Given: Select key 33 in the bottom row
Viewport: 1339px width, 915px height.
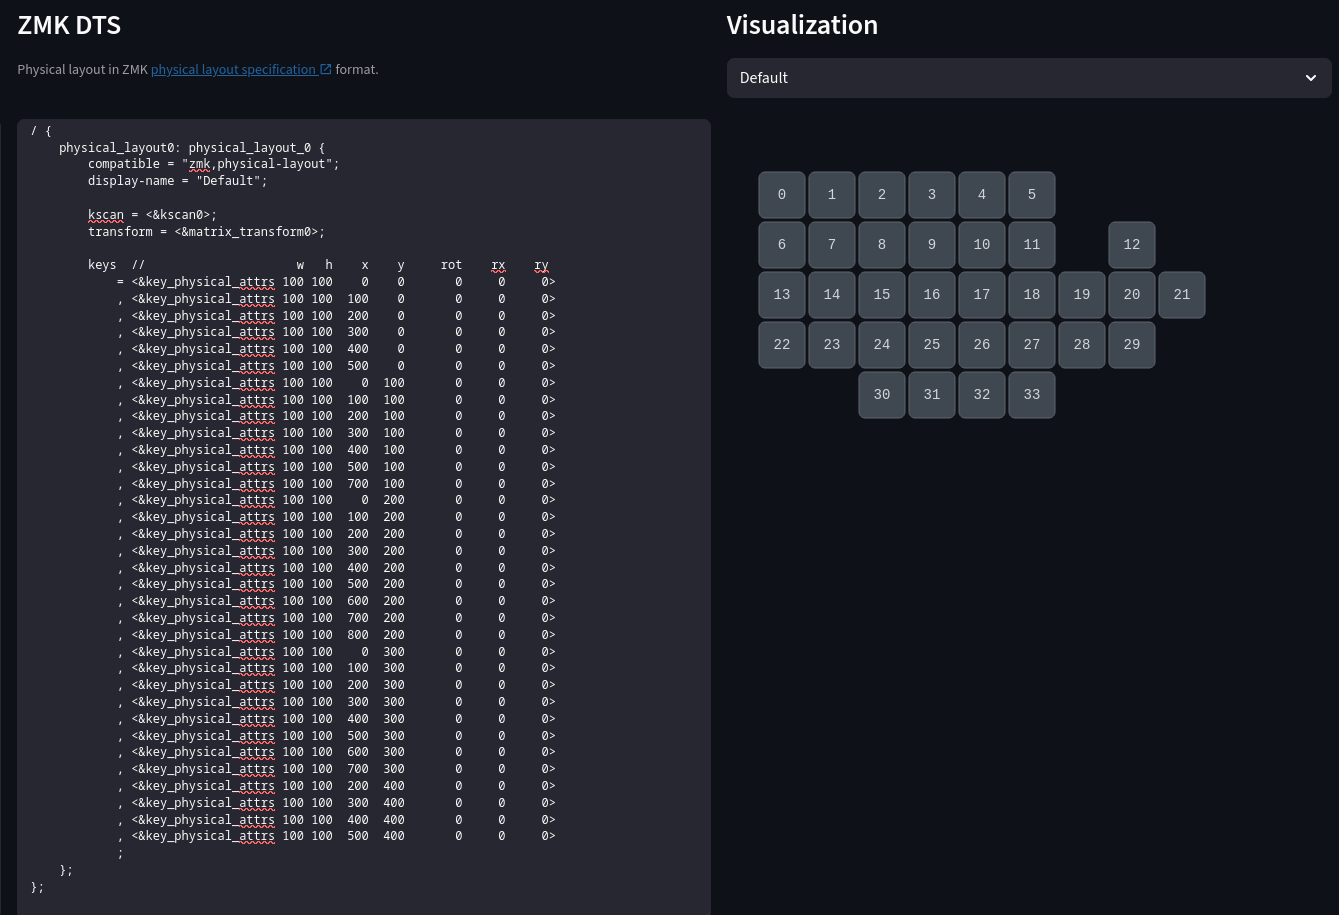Looking at the screenshot, I should click(1032, 395).
